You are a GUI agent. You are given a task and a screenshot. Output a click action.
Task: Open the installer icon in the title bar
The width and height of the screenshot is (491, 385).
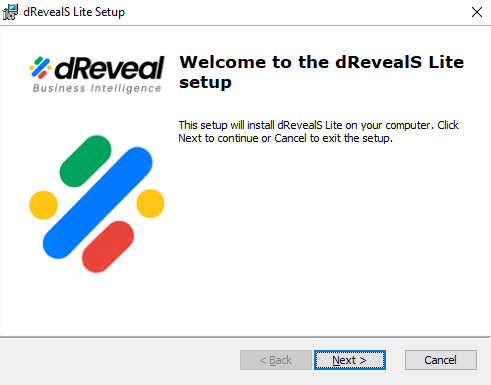(10, 12)
